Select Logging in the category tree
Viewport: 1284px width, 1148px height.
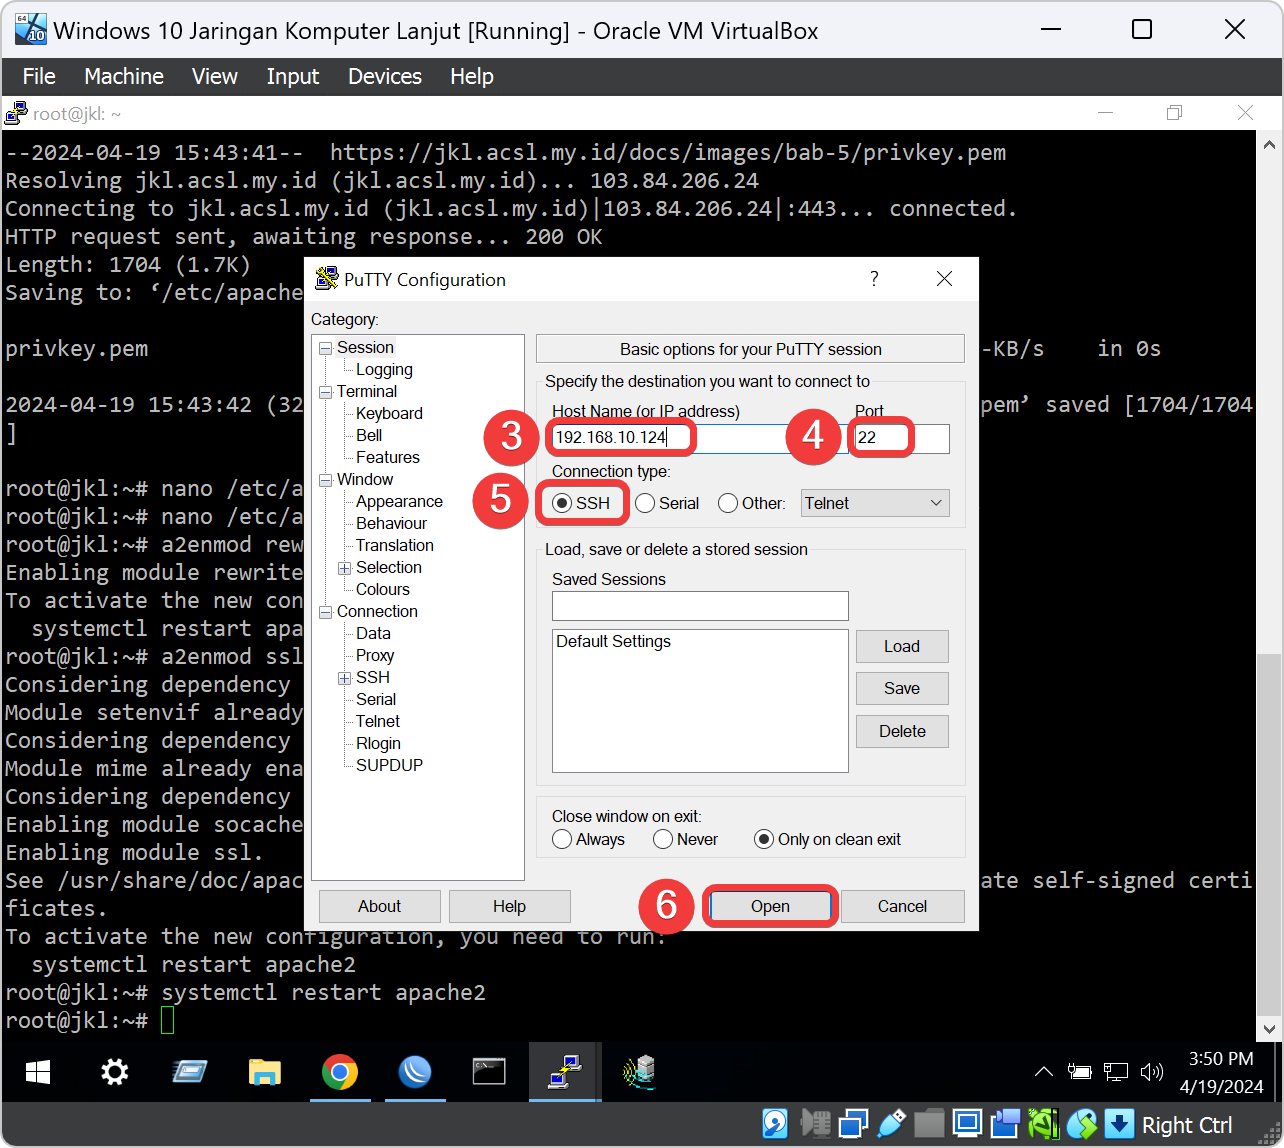click(x=384, y=370)
